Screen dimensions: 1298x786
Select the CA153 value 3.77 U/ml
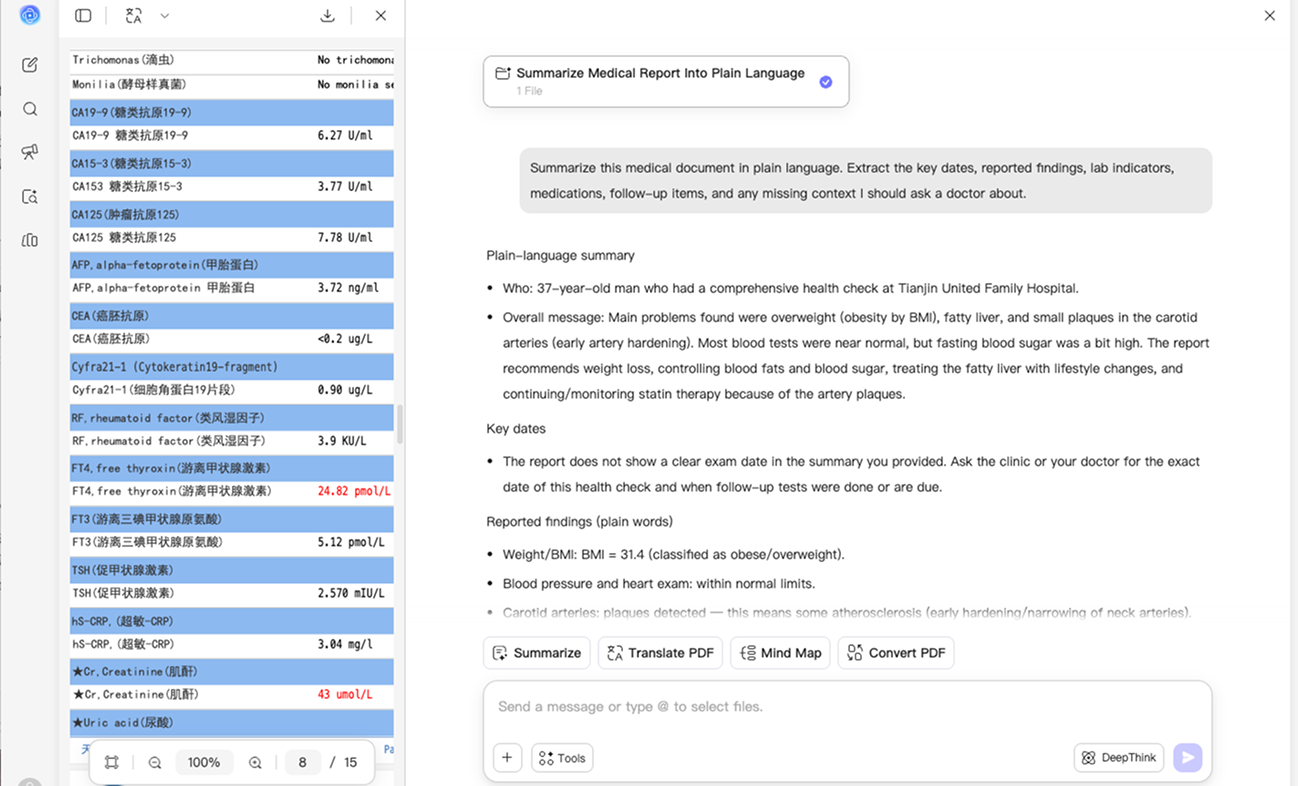click(345, 186)
